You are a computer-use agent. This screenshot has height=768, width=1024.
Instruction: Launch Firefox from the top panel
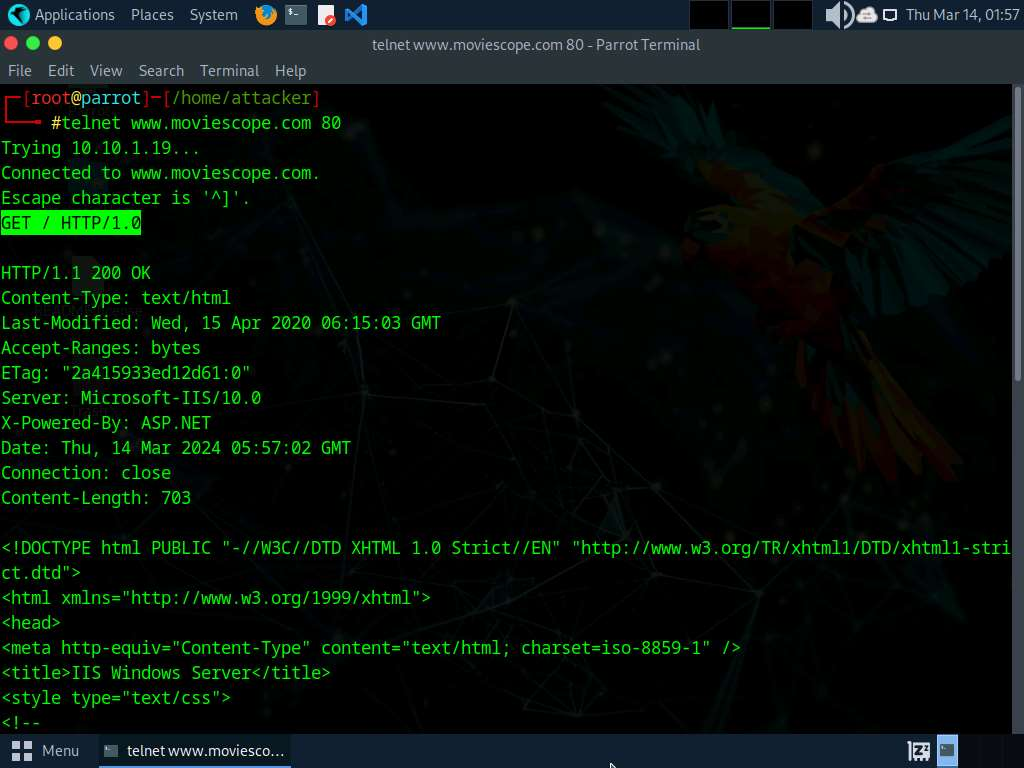pyautogui.click(x=265, y=15)
